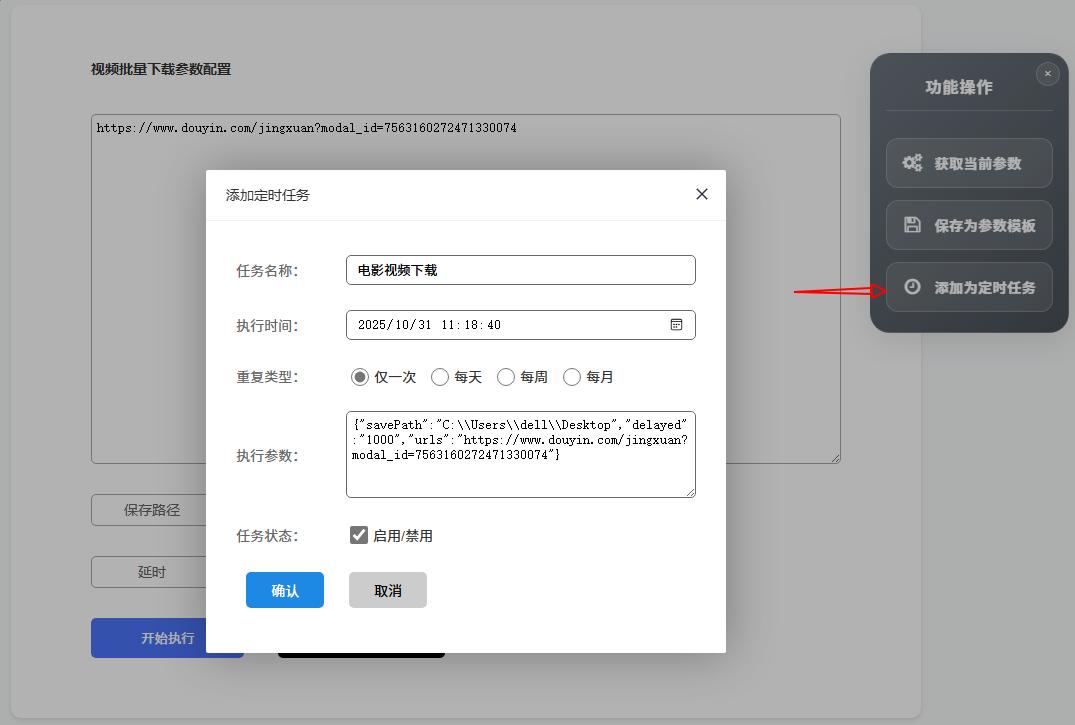Select the 仅一次 repeat option
Screen dimensions: 1075x725
click(x=360, y=377)
